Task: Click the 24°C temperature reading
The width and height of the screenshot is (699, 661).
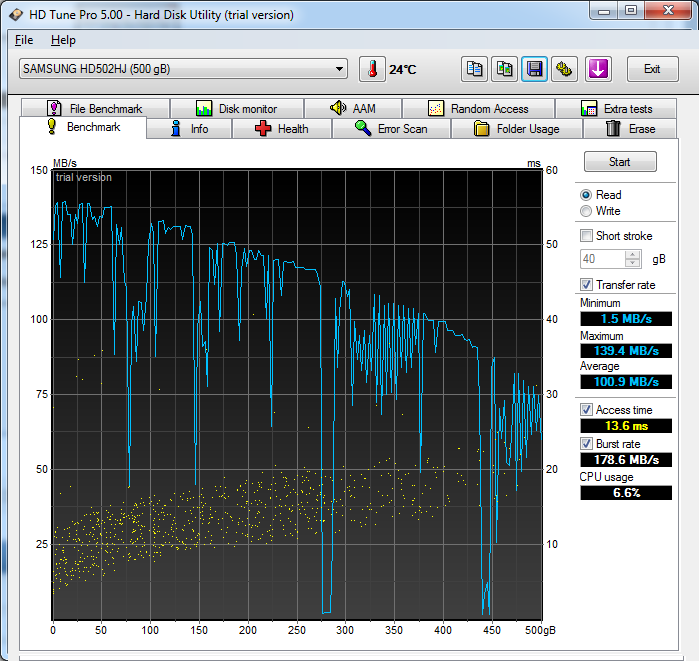Action: point(403,70)
